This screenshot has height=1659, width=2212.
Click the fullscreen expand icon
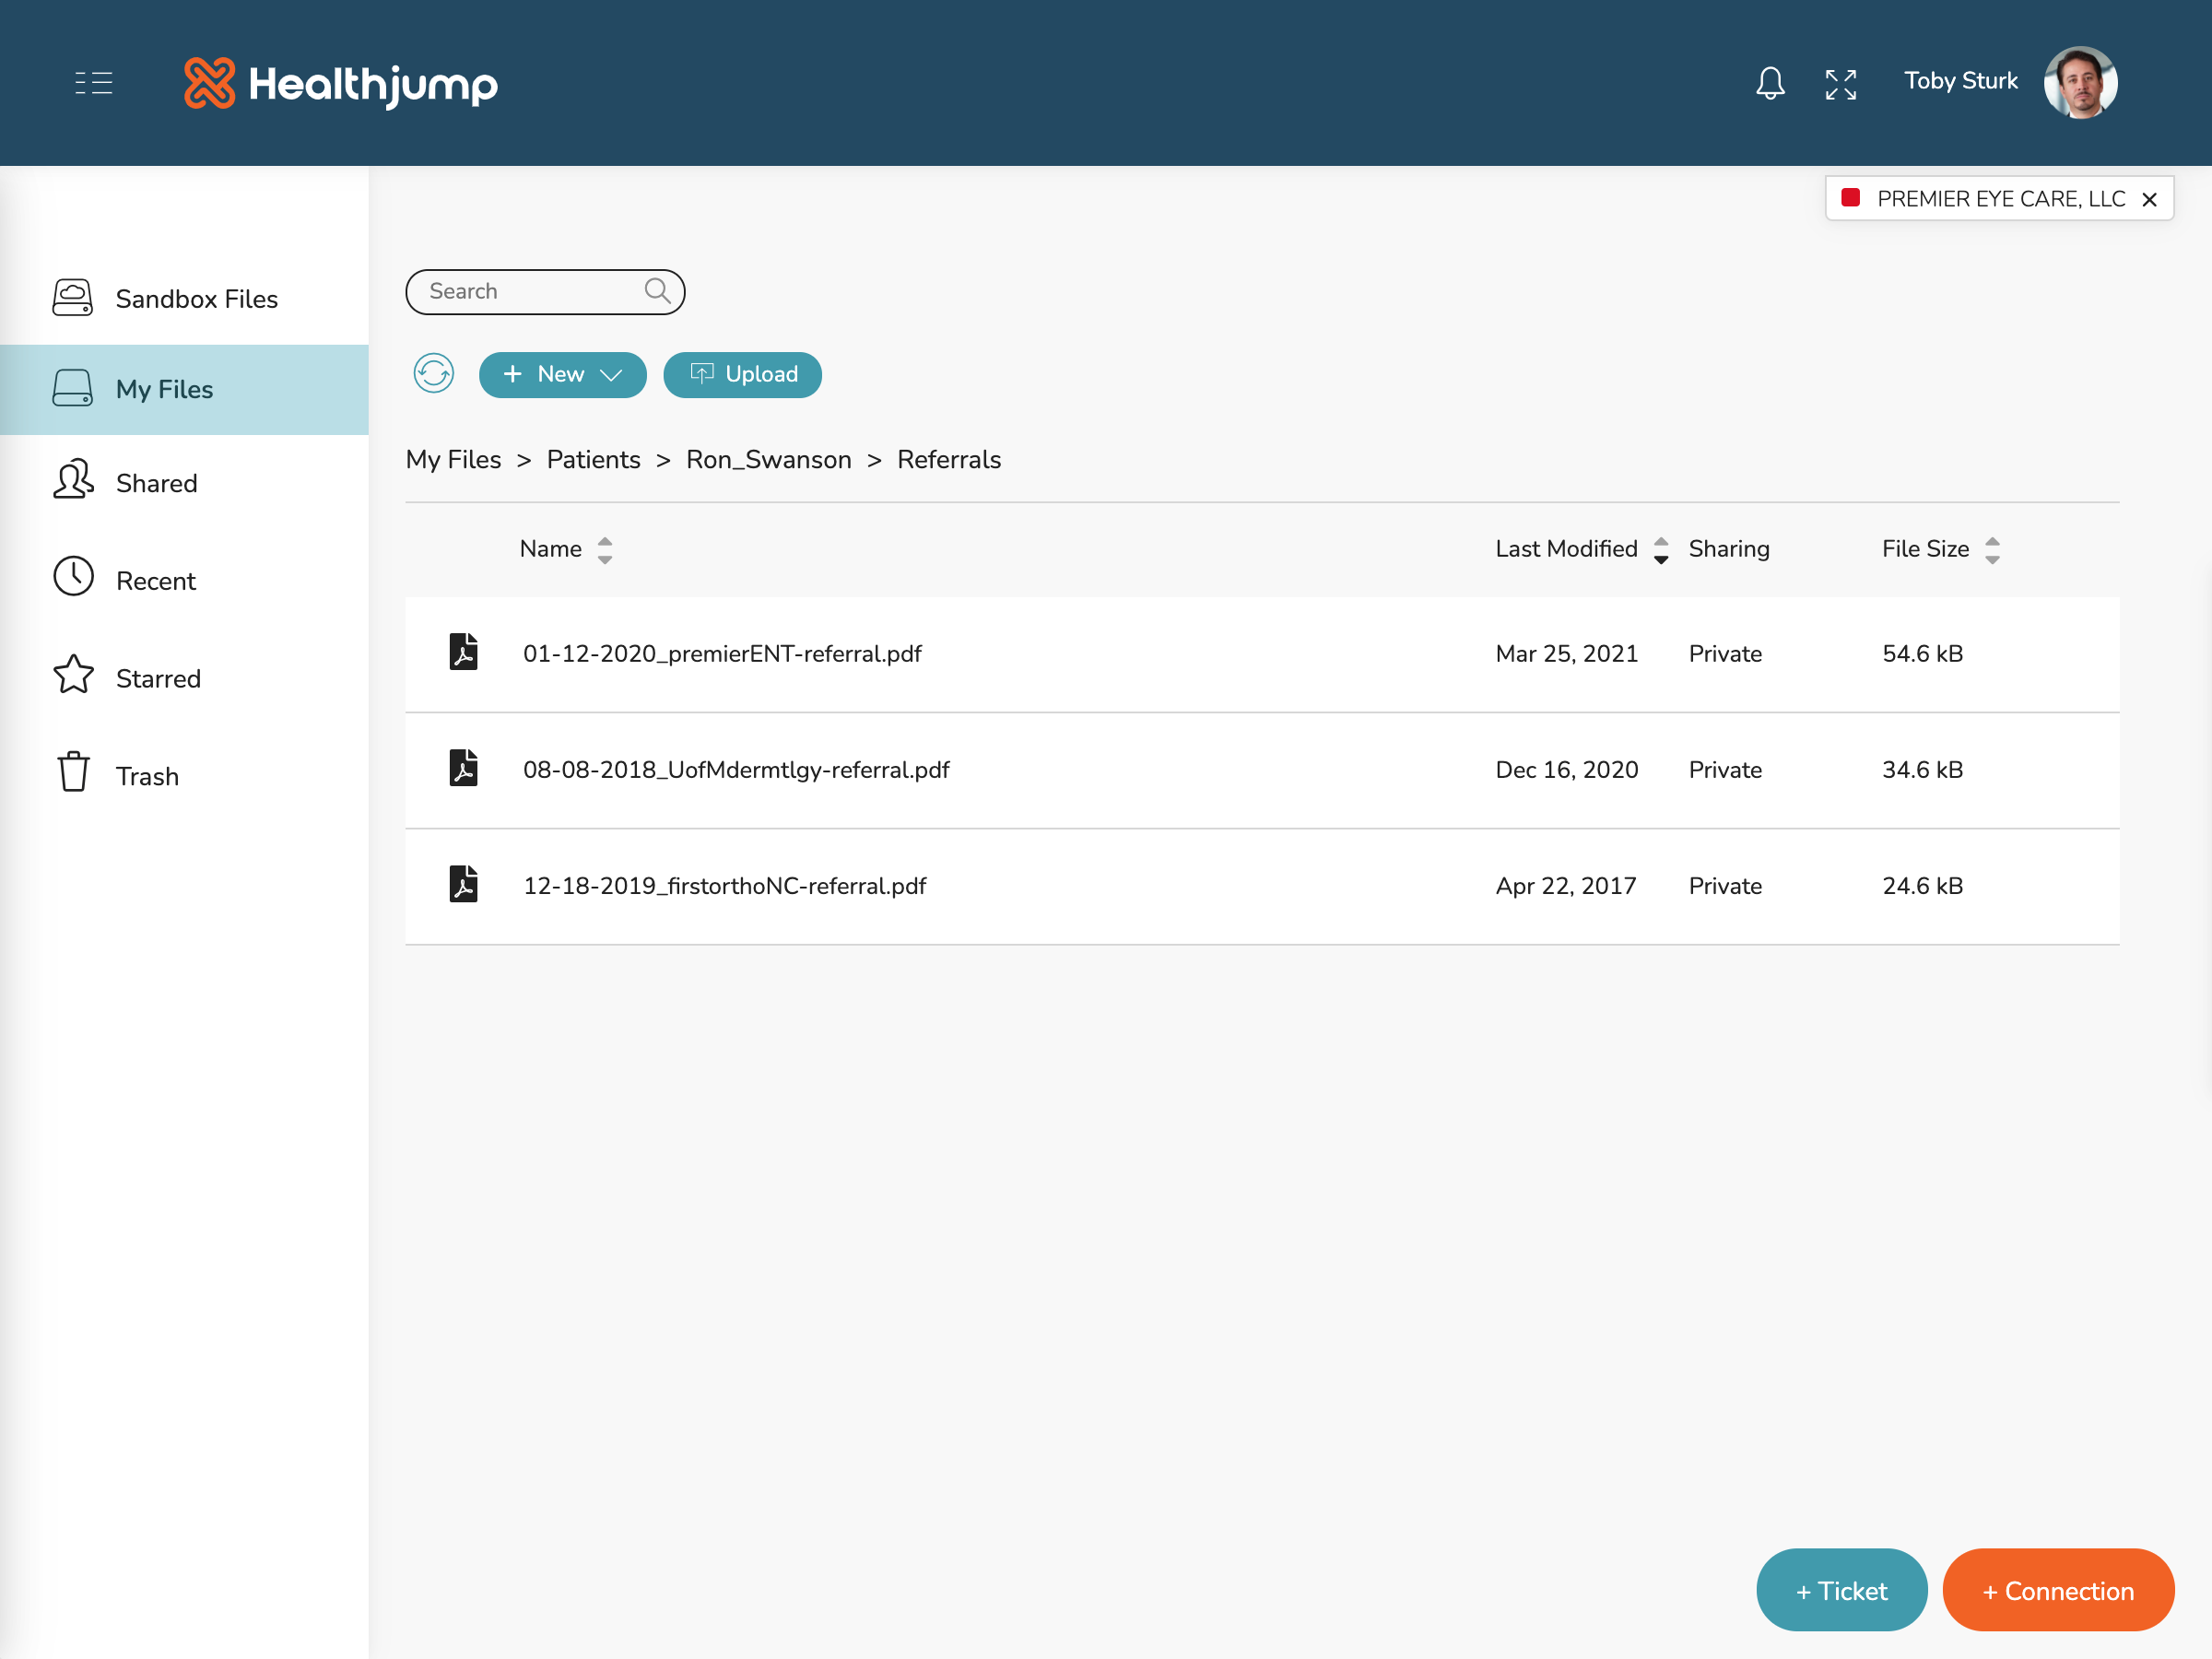1841,84
